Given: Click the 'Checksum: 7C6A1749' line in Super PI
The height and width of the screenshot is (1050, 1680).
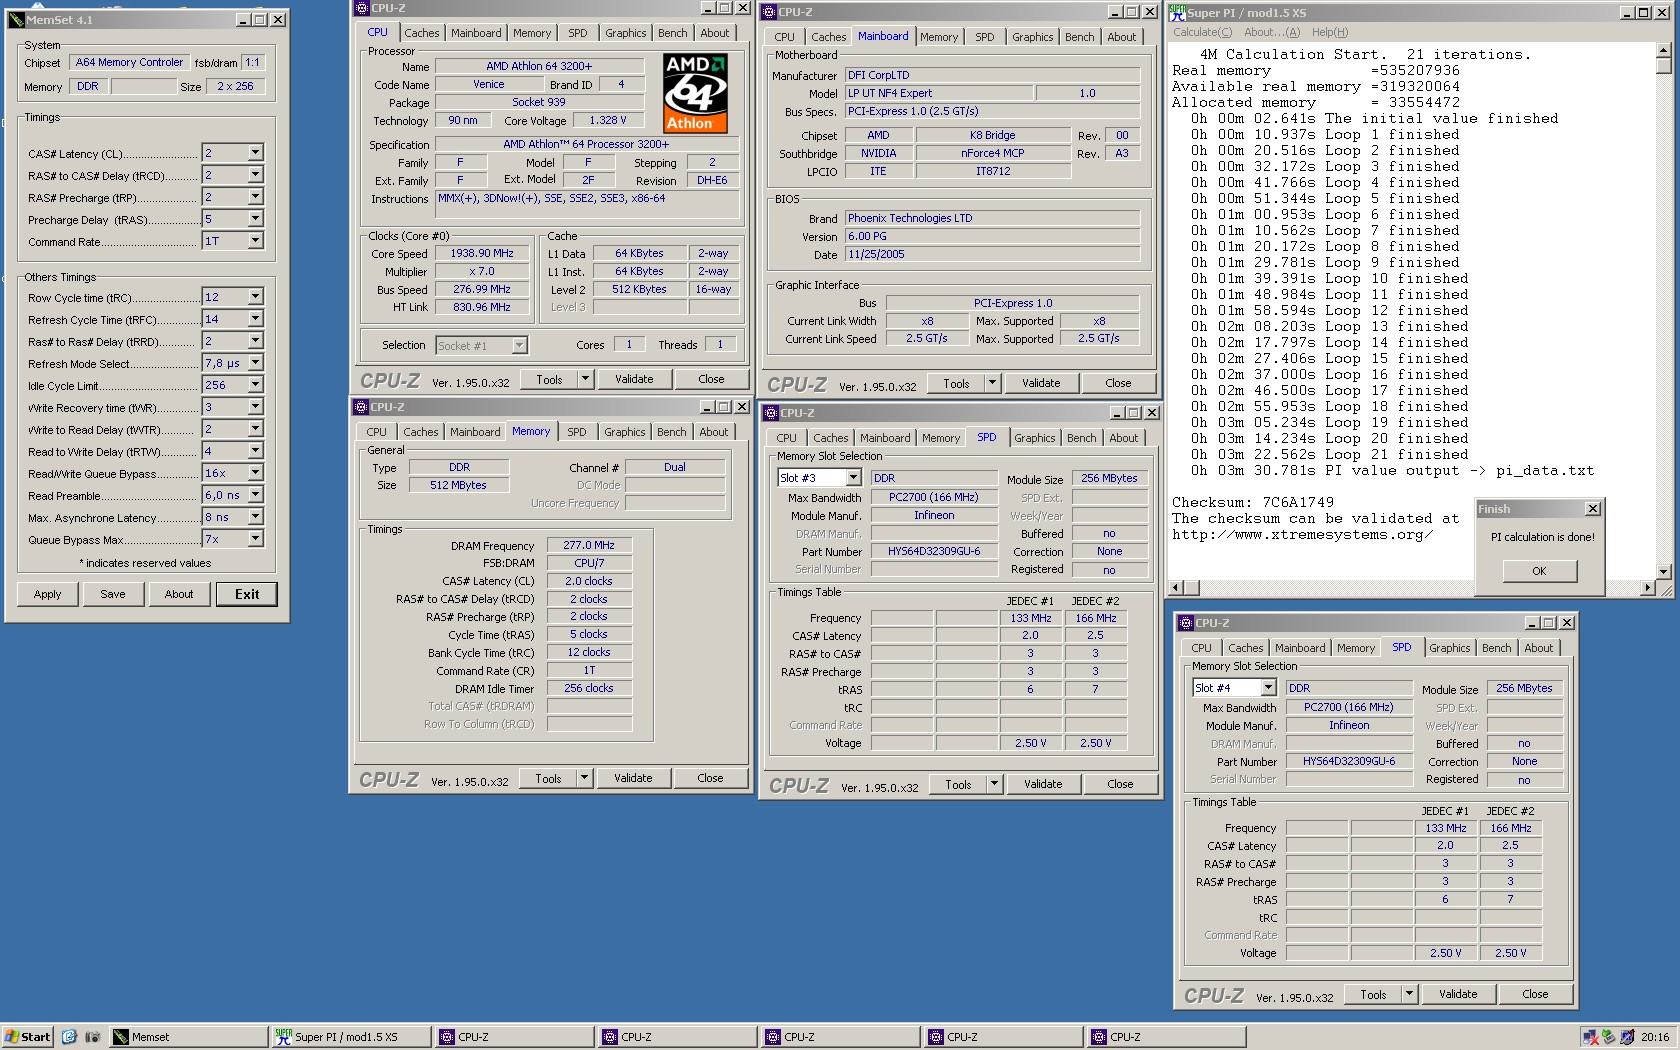Looking at the screenshot, I should click(1252, 502).
